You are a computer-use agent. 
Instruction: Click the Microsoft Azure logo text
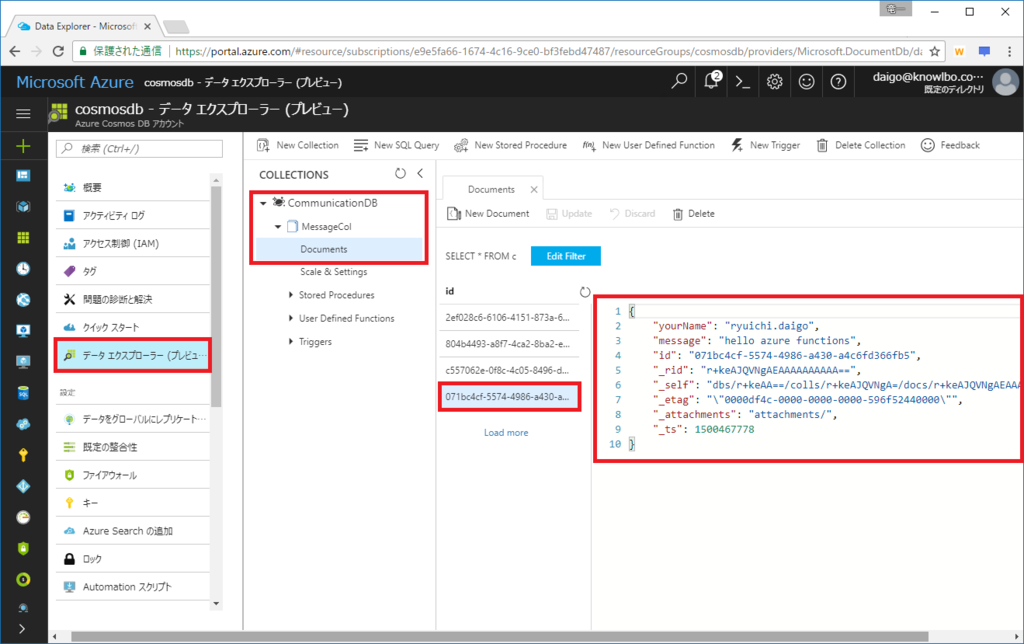point(74,82)
